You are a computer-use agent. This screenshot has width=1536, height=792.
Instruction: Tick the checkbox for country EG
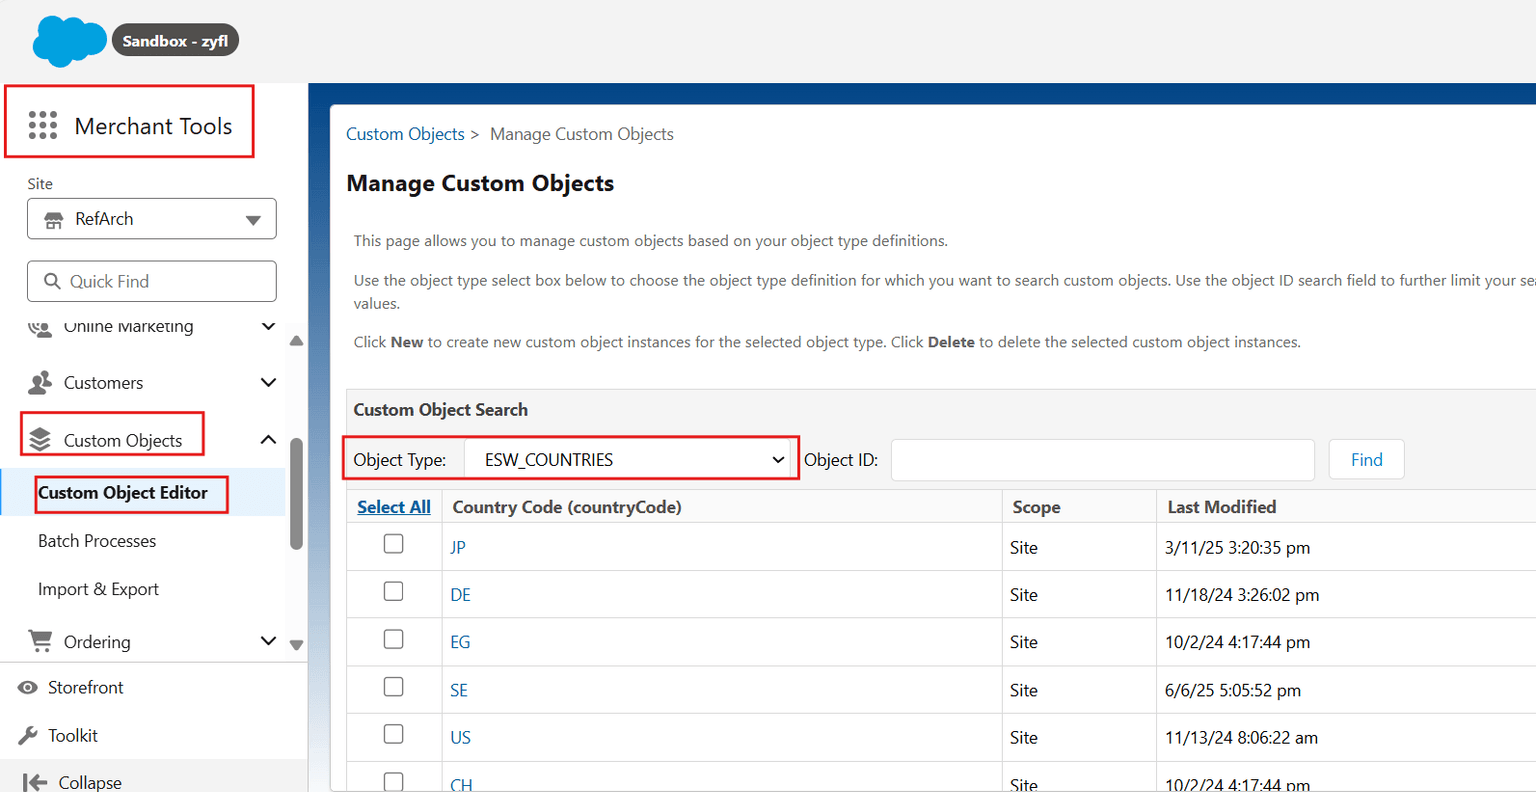pyautogui.click(x=394, y=639)
